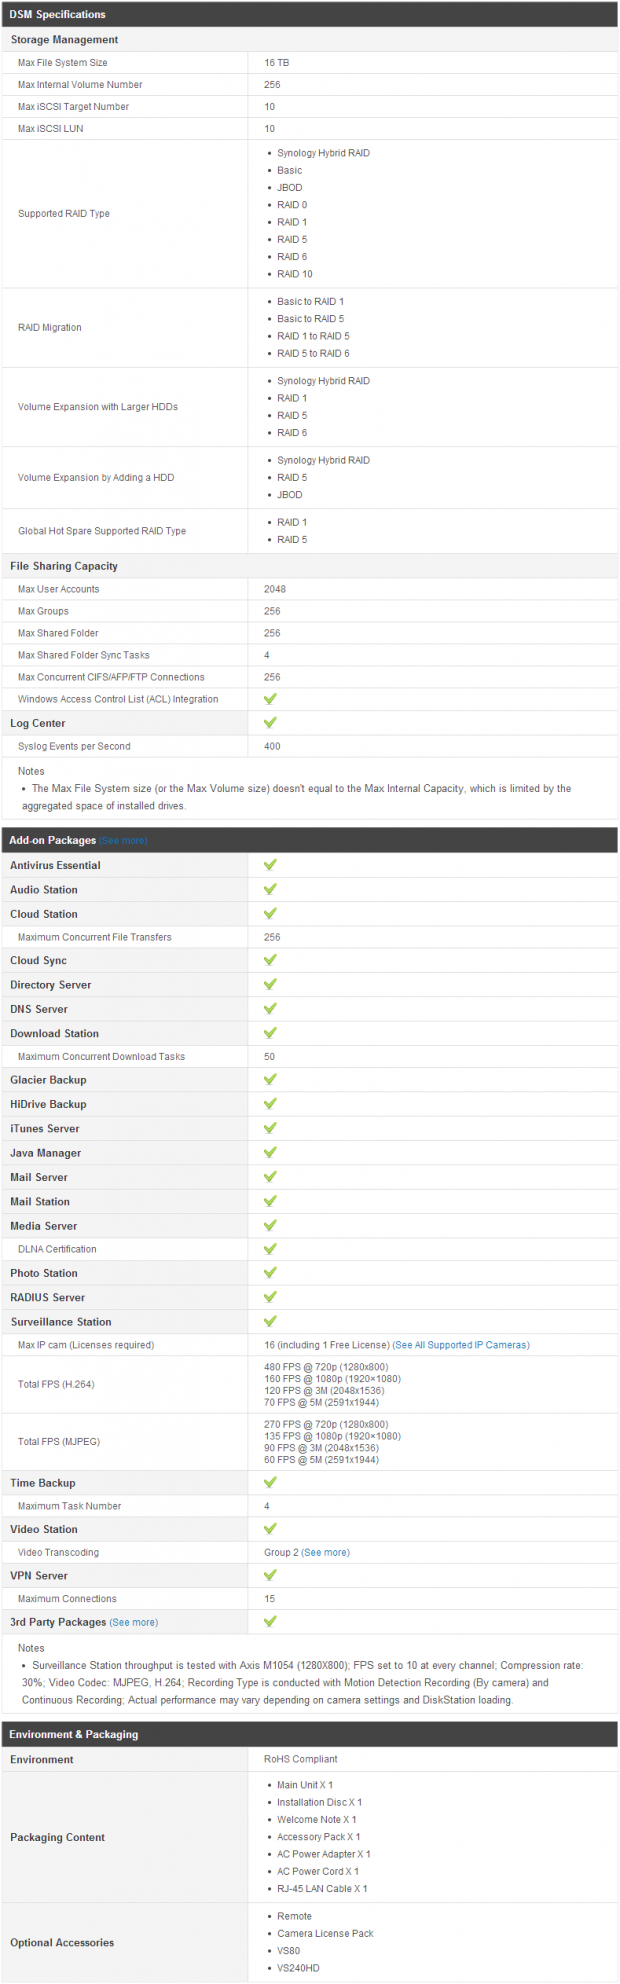Click the Glacier Backup checkmark icon
Viewport: 620px width, 1984px height.
(270, 1080)
